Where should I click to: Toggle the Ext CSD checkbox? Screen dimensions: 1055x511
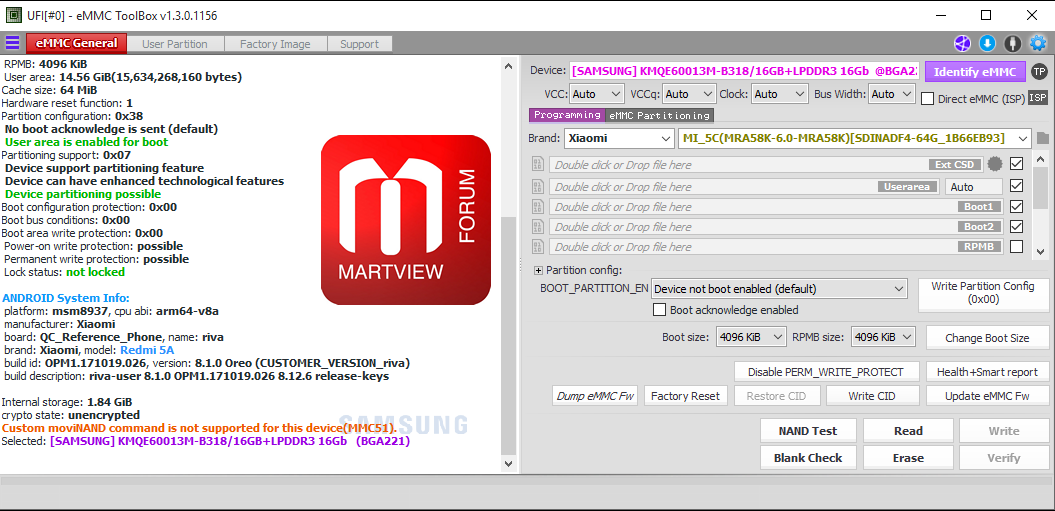coord(1016,164)
